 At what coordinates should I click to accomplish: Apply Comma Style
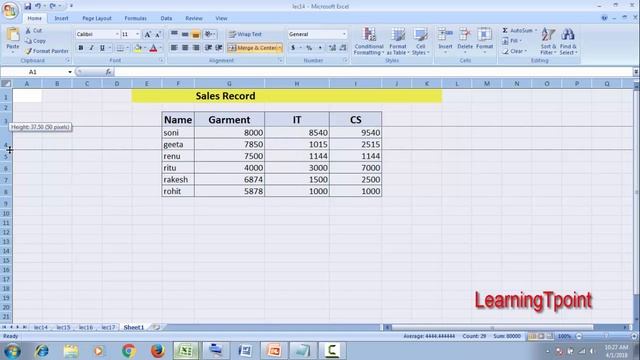pyautogui.click(x=320, y=48)
